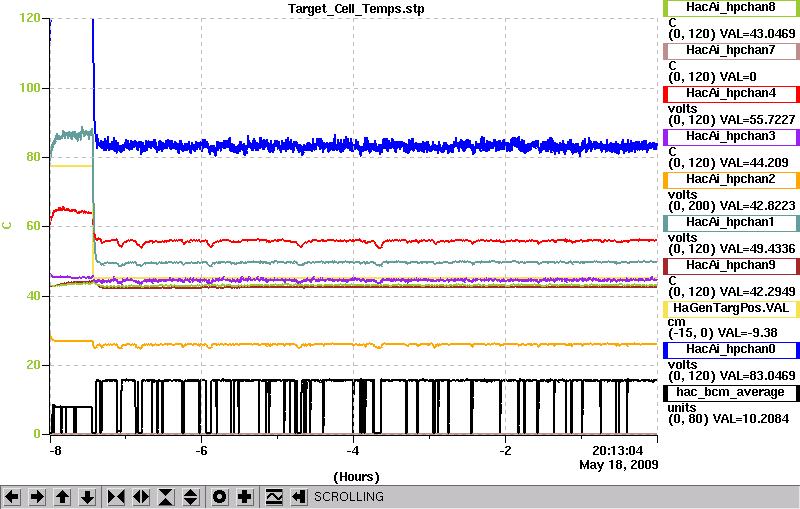Click the 120 label on the y-axis
Screen dimensions: 800x509
click(x=30, y=18)
